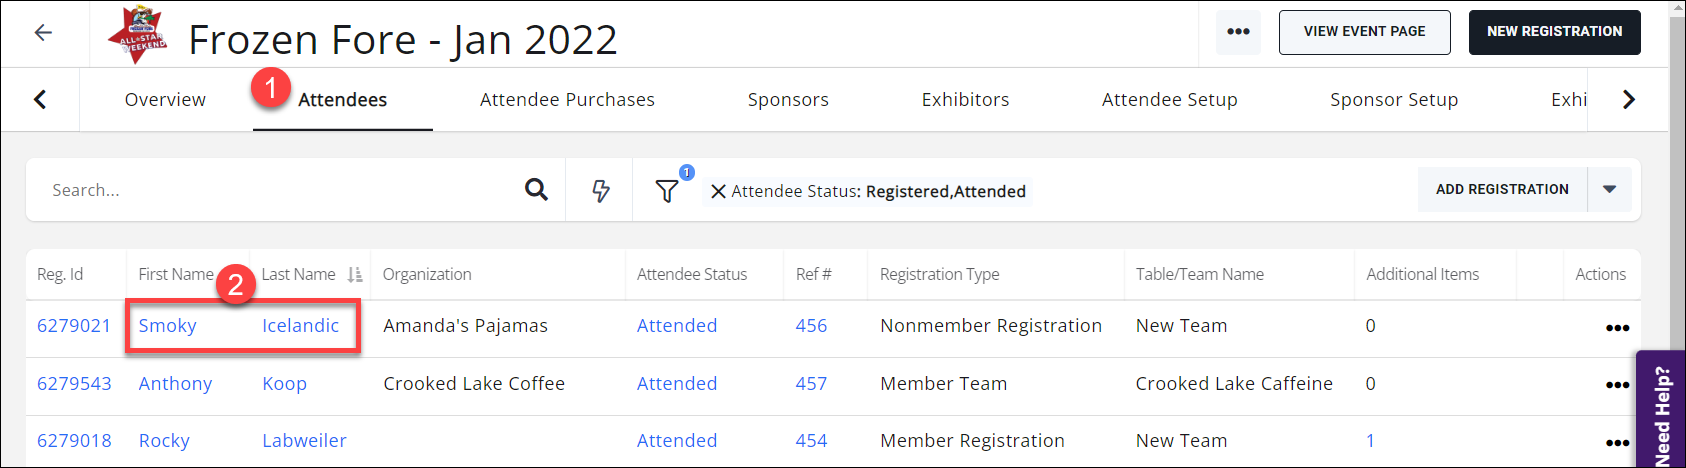Open the filter funnel icon

667,190
